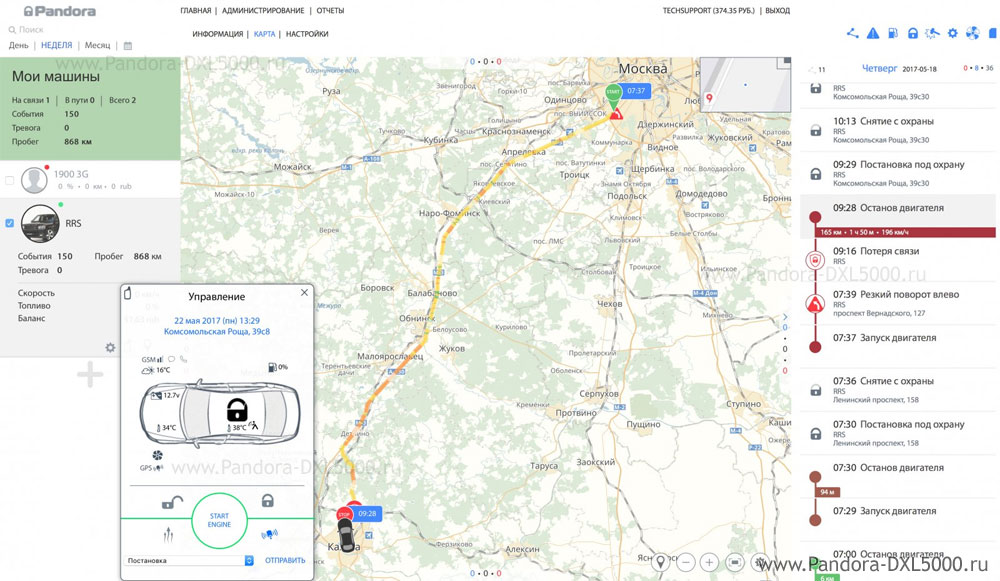Check the 1900 3G car checkbox
Viewport: 1000px width, 581px height.
tap(9, 180)
